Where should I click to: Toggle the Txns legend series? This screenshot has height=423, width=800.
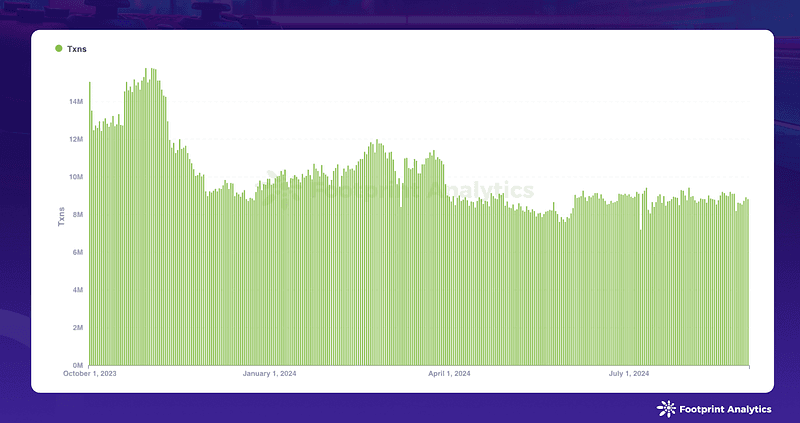click(x=71, y=49)
